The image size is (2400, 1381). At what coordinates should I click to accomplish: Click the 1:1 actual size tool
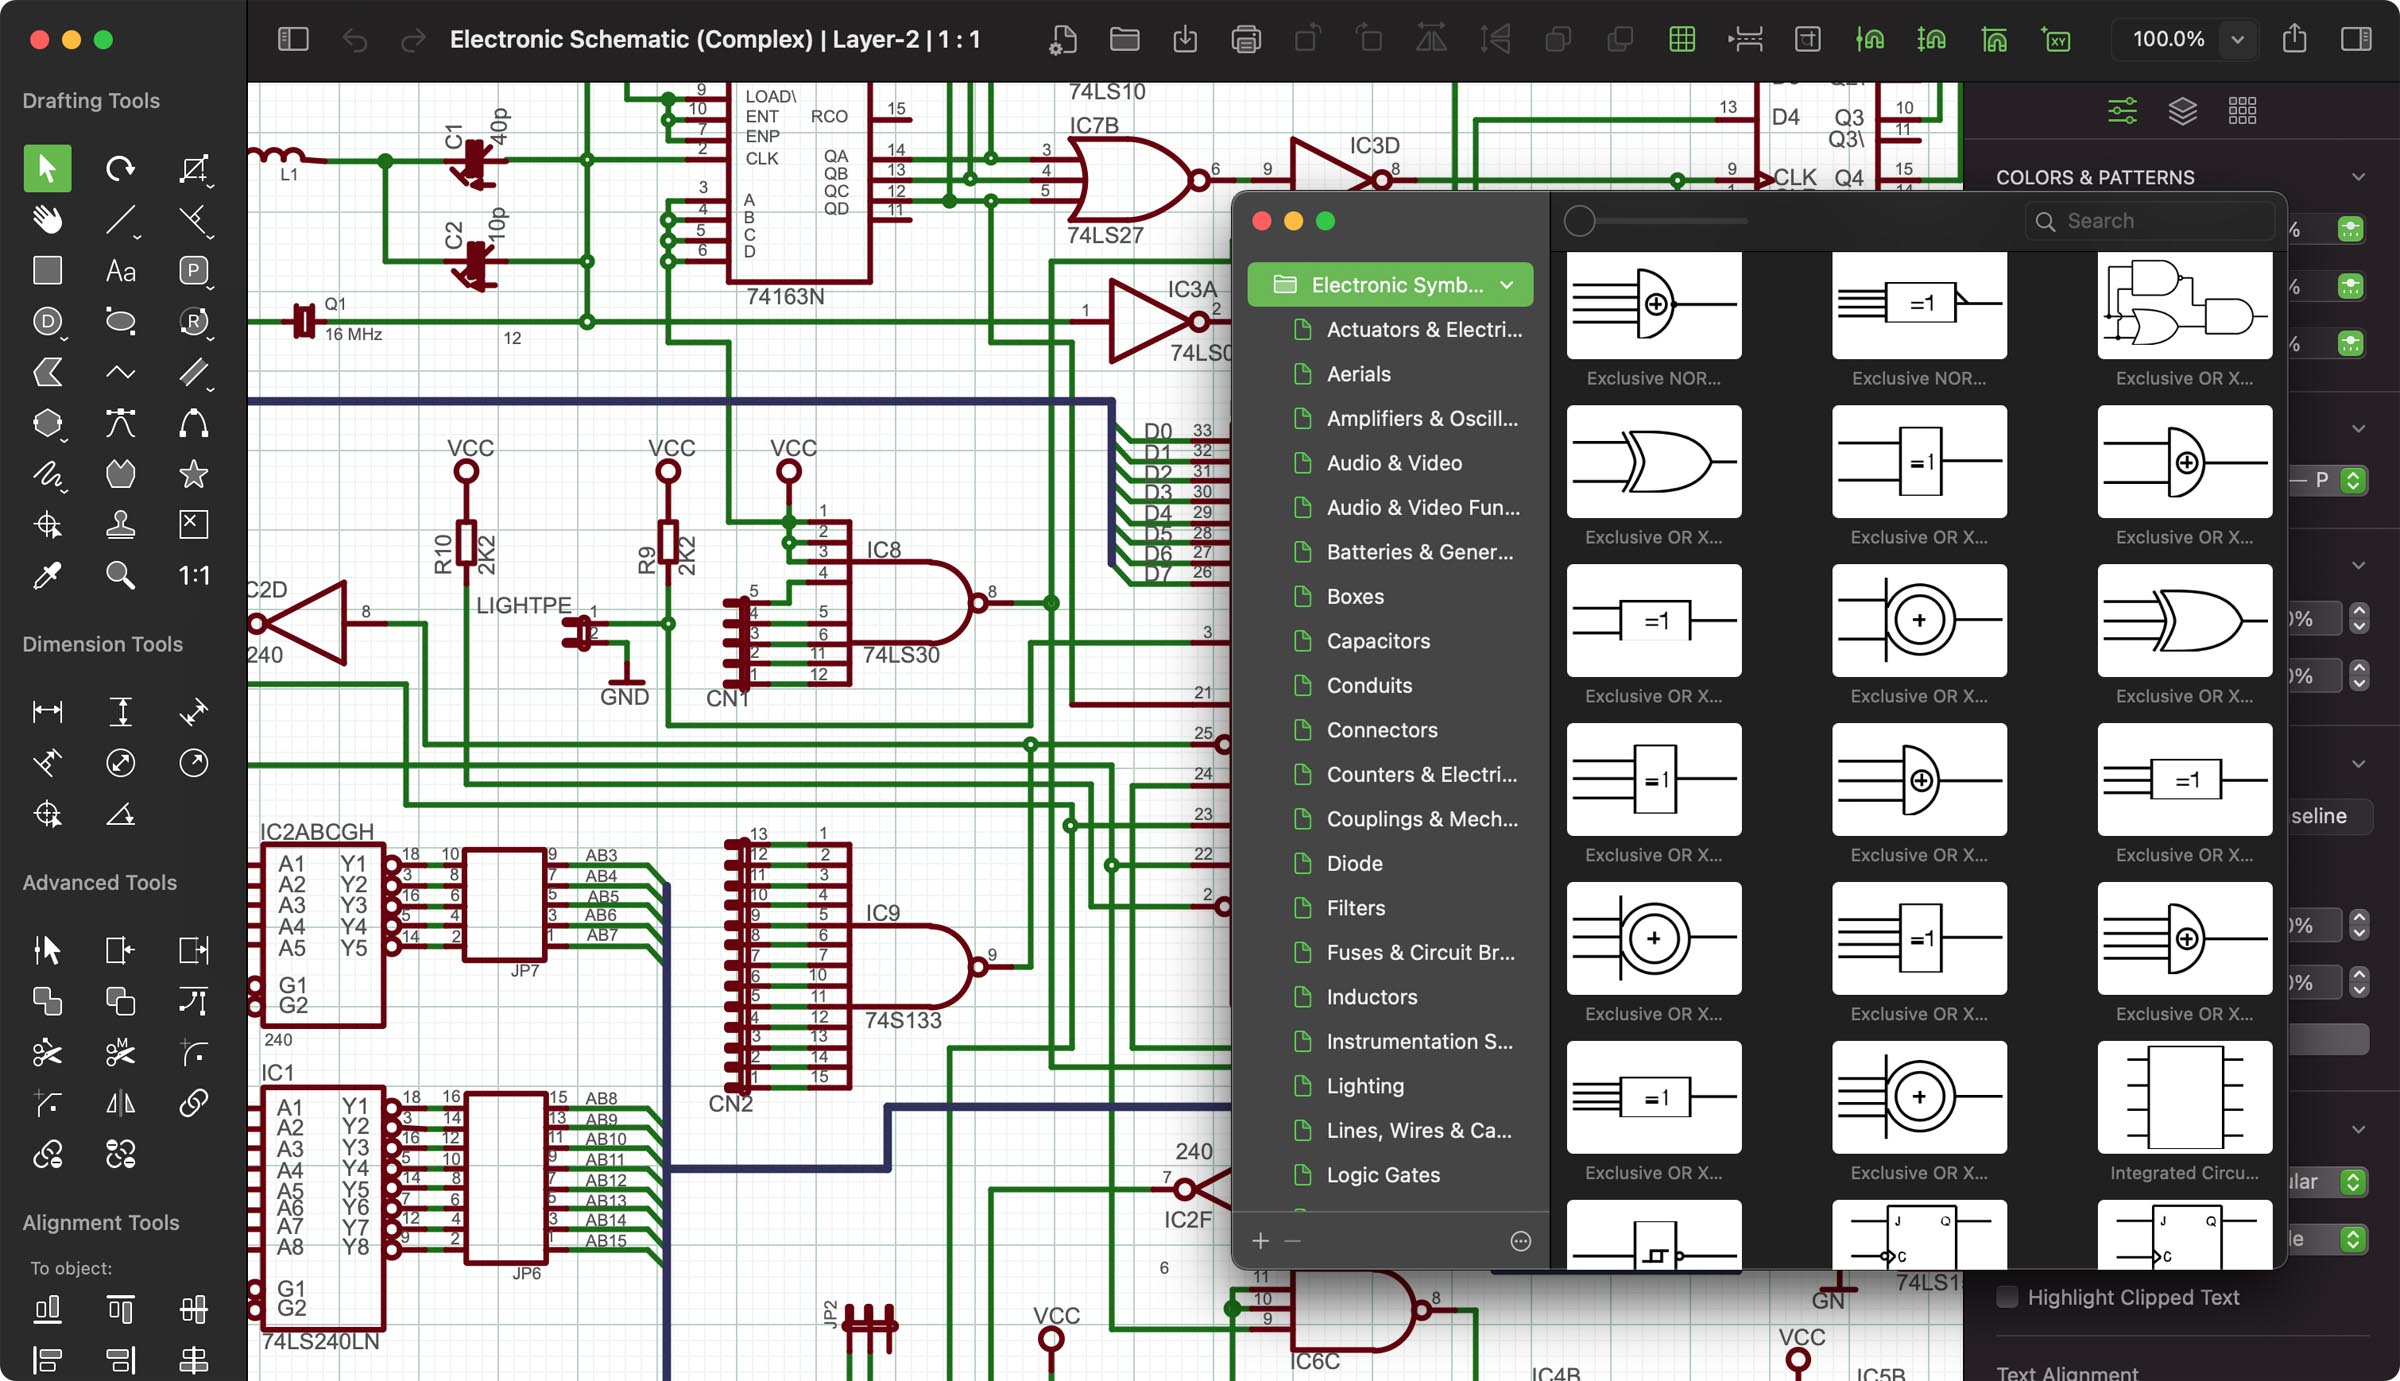pos(193,575)
